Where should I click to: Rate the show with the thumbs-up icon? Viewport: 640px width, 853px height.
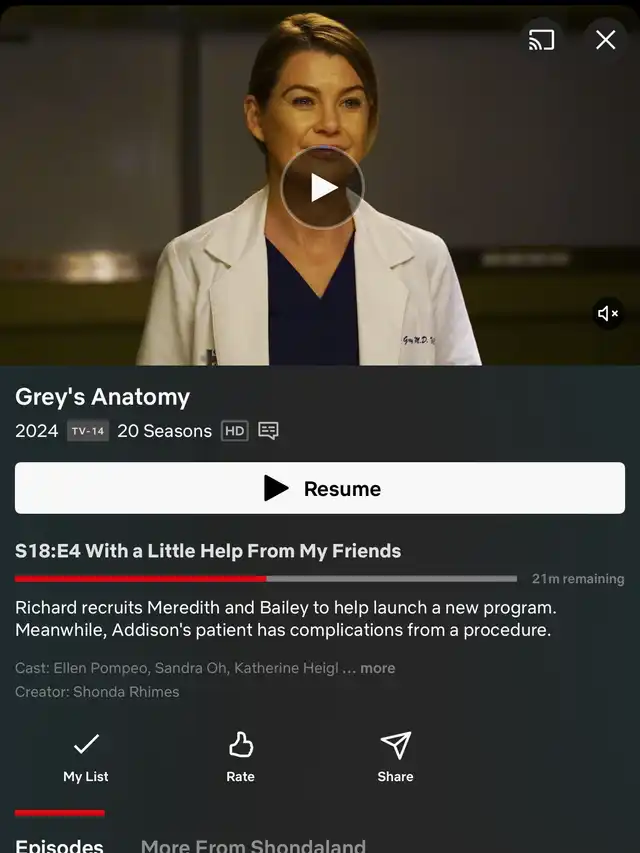pyautogui.click(x=241, y=757)
